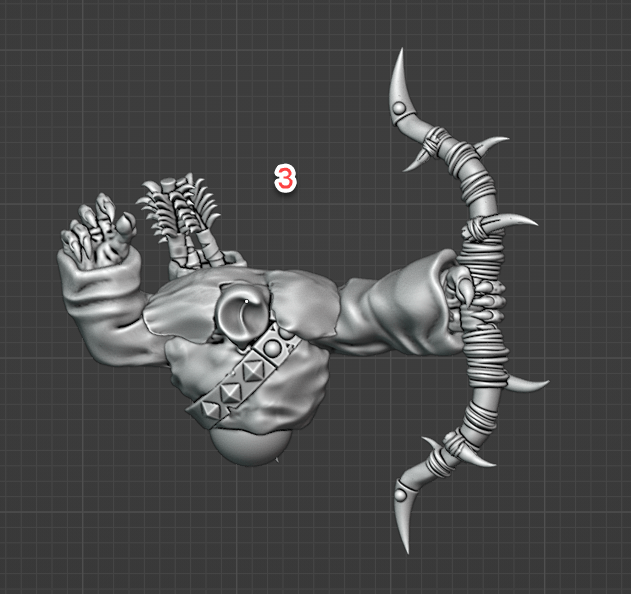Click the spike just above the bow grip
Viewport: 631px width, 594px height.
(x=518, y=221)
